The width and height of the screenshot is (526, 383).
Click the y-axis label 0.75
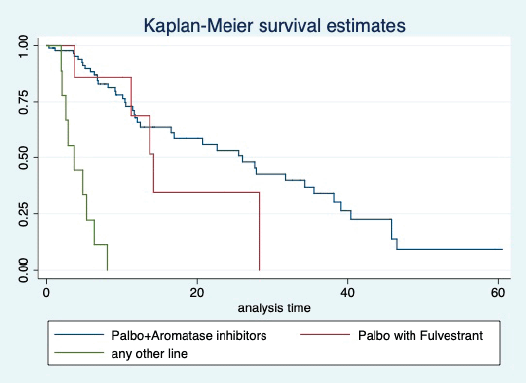23,102
